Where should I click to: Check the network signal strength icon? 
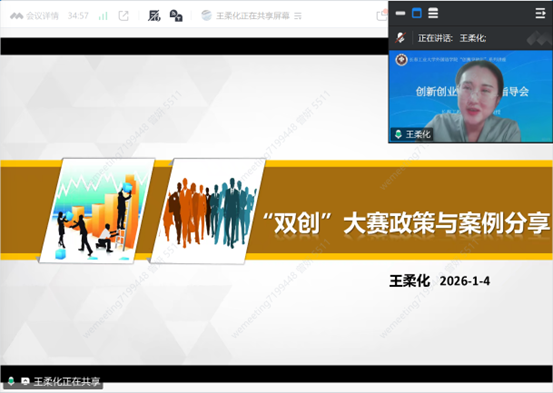pyautogui.click(x=103, y=16)
